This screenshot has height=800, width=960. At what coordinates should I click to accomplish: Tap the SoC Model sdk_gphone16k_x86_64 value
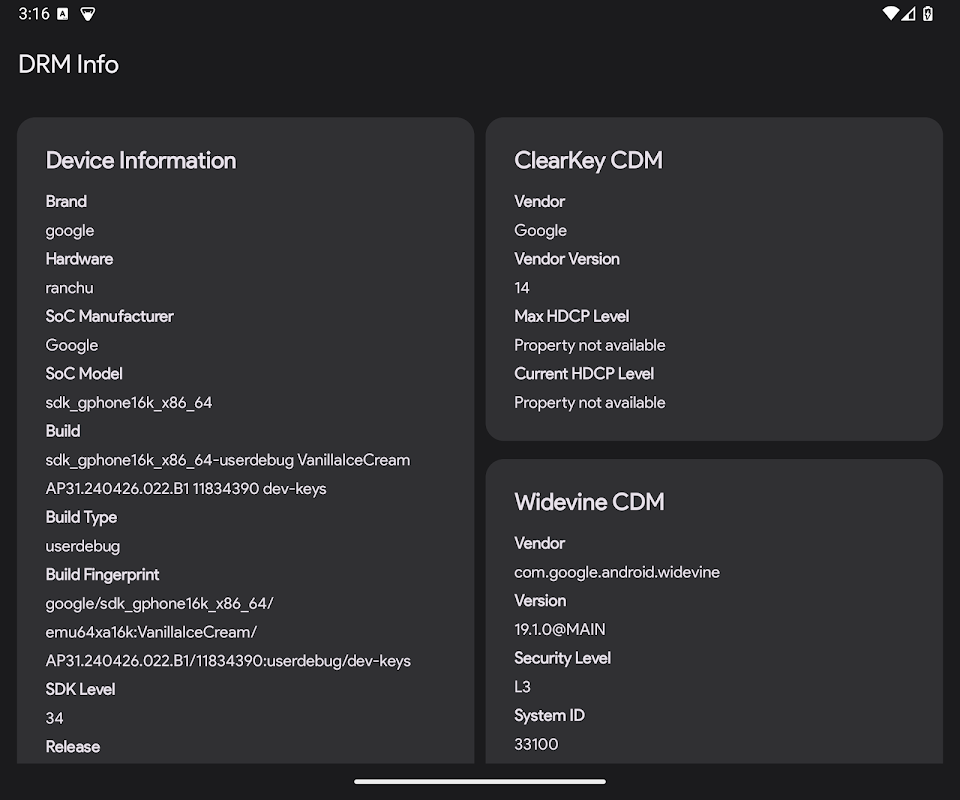click(x=129, y=402)
